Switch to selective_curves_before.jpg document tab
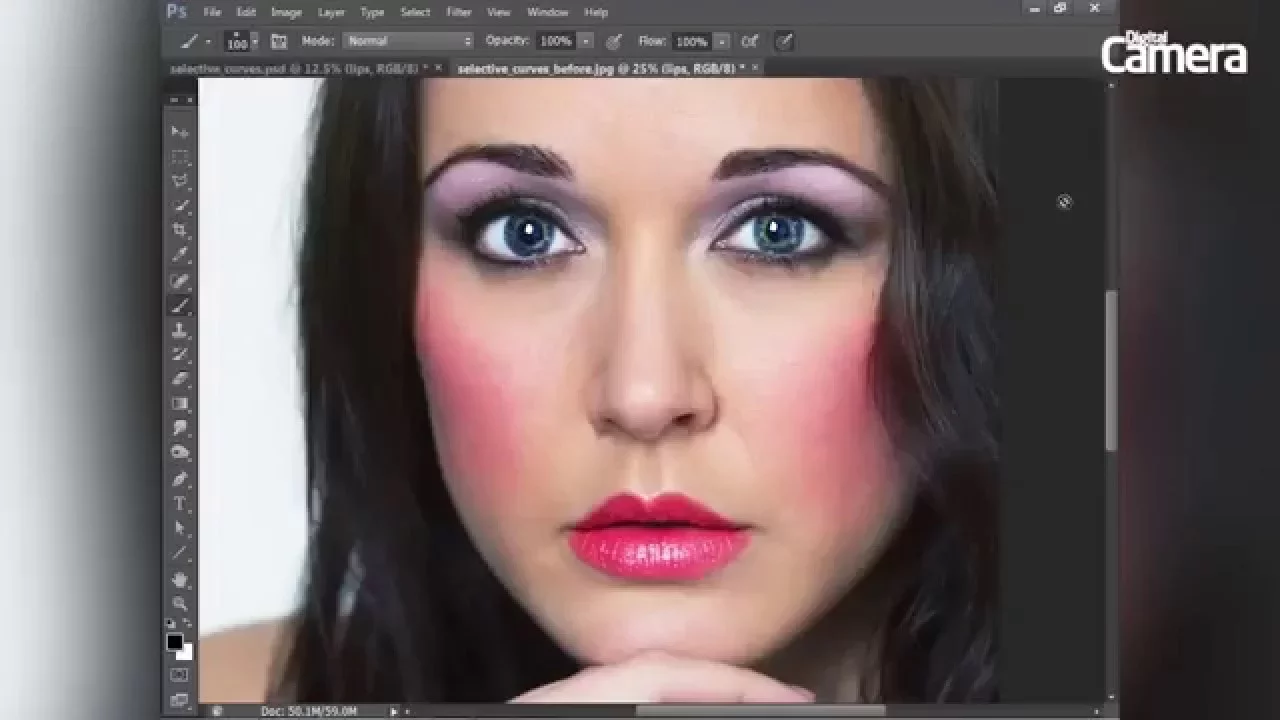 (601, 68)
